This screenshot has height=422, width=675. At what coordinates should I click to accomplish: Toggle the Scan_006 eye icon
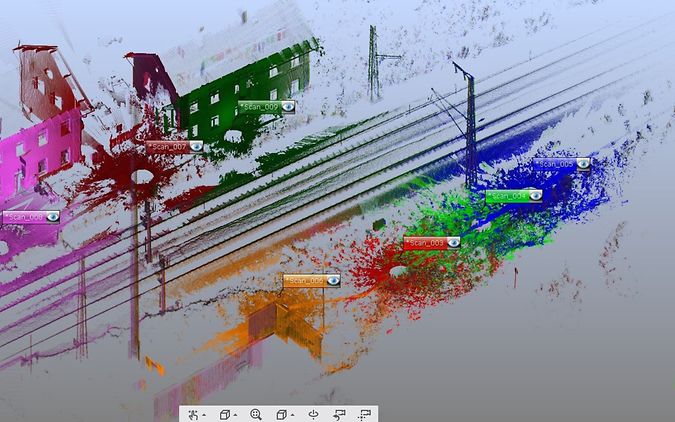click(x=332, y=281)
